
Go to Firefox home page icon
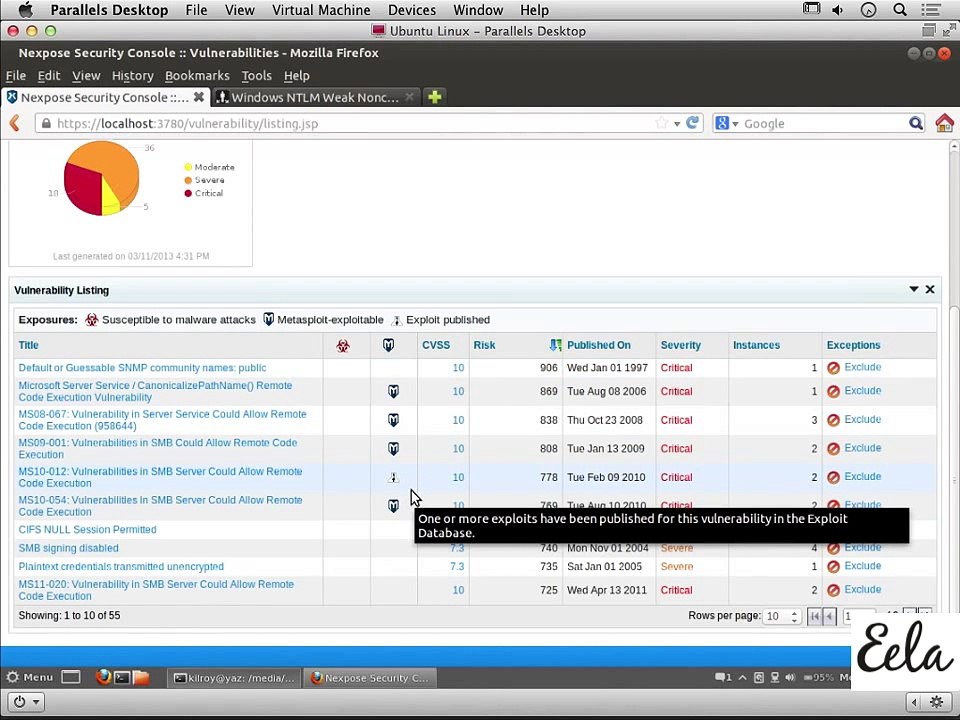click(945, 123)
